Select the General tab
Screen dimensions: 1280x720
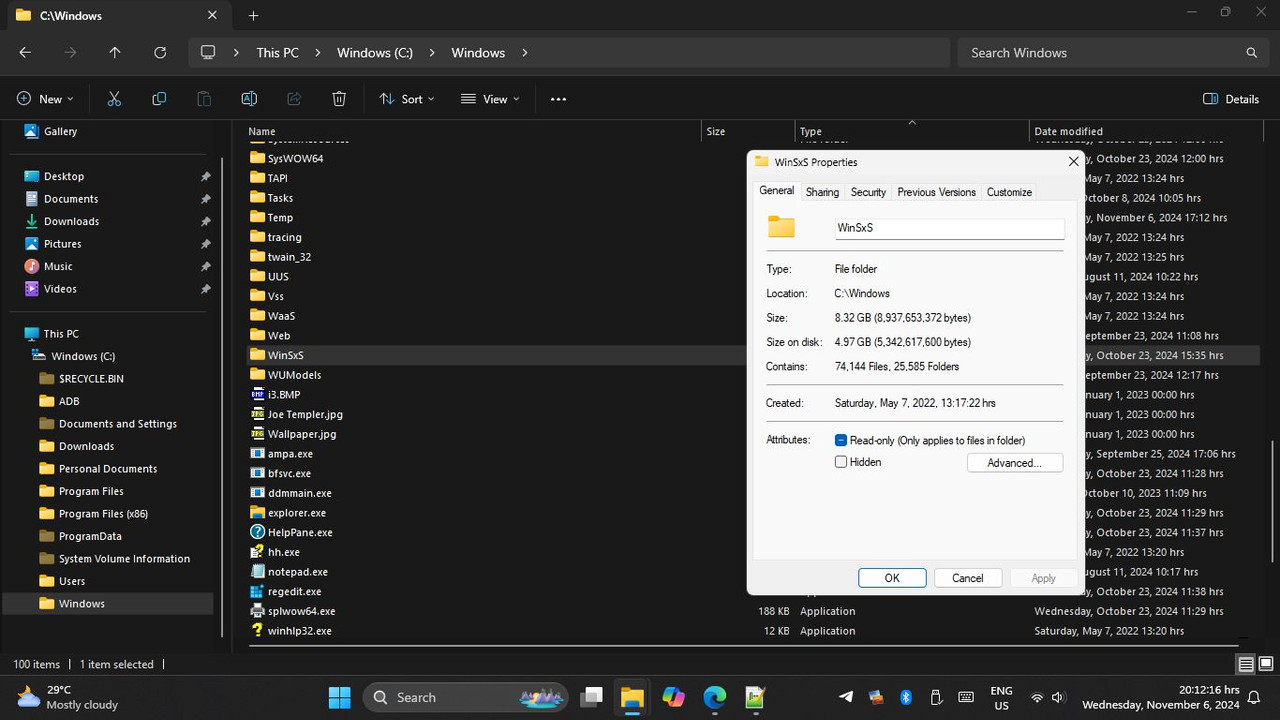776,191
